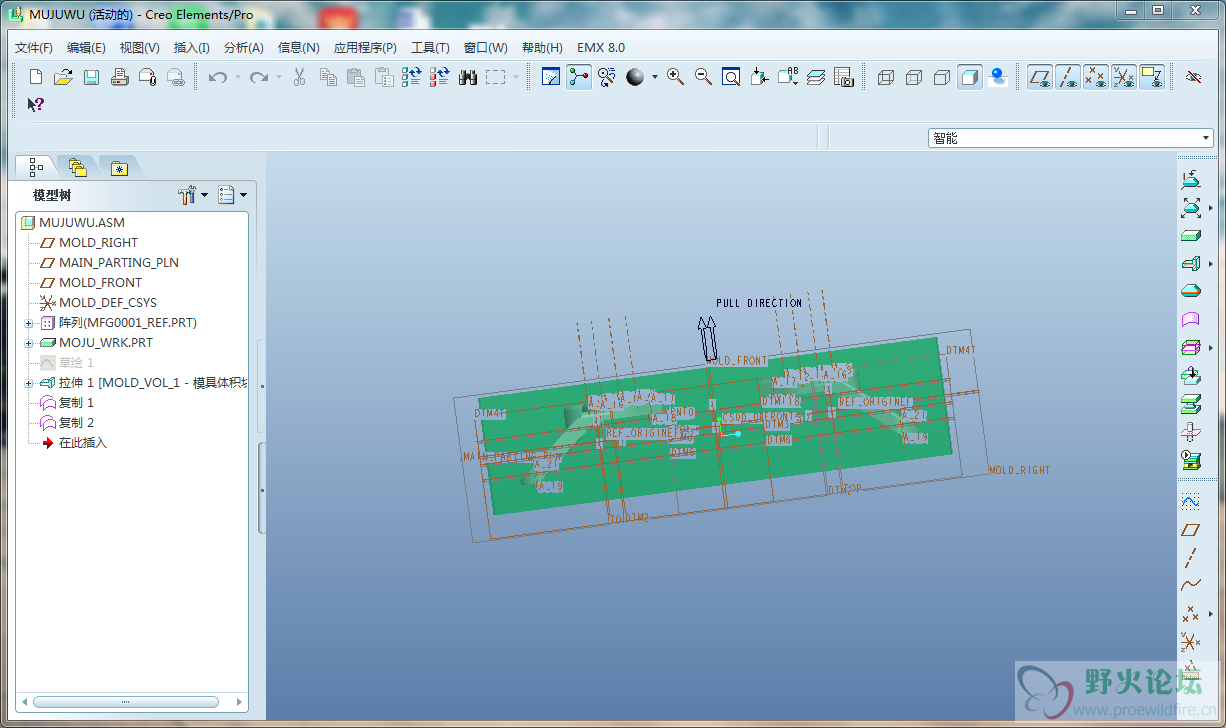The width and height of the screenshot is (1226, 728).
Task: Open the view manager icon
Action: coord(843,77)
